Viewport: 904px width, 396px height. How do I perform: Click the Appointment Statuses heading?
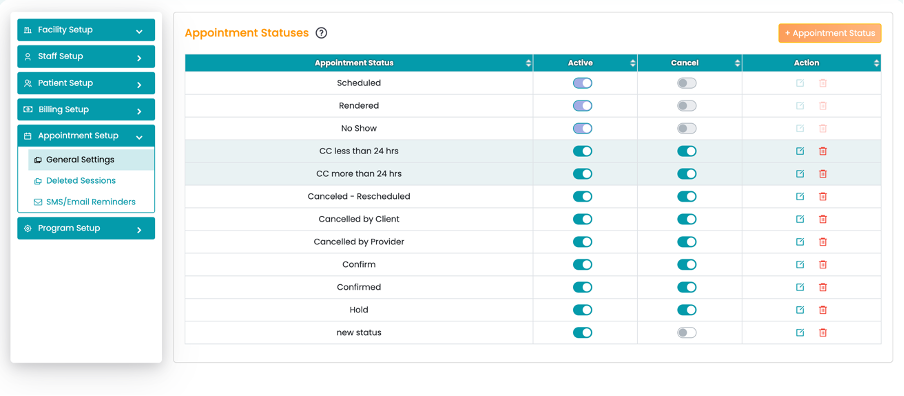(x=247, y=33)
